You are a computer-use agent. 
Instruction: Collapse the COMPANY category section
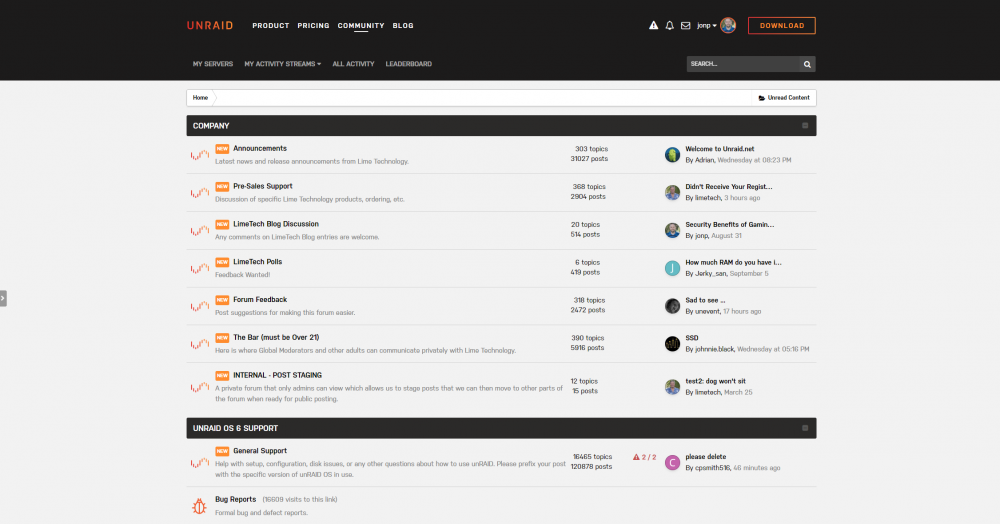(805, 126)
